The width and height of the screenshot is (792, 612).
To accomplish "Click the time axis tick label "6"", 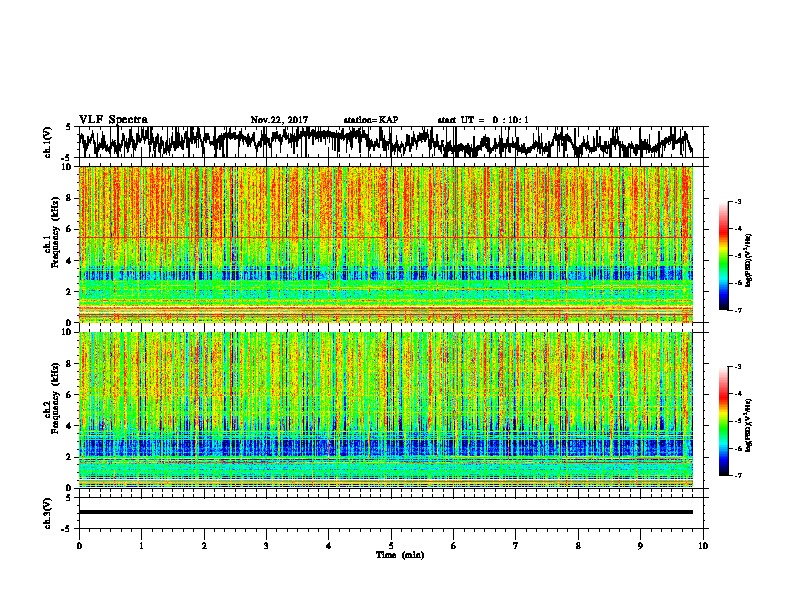I will [454, 546].
